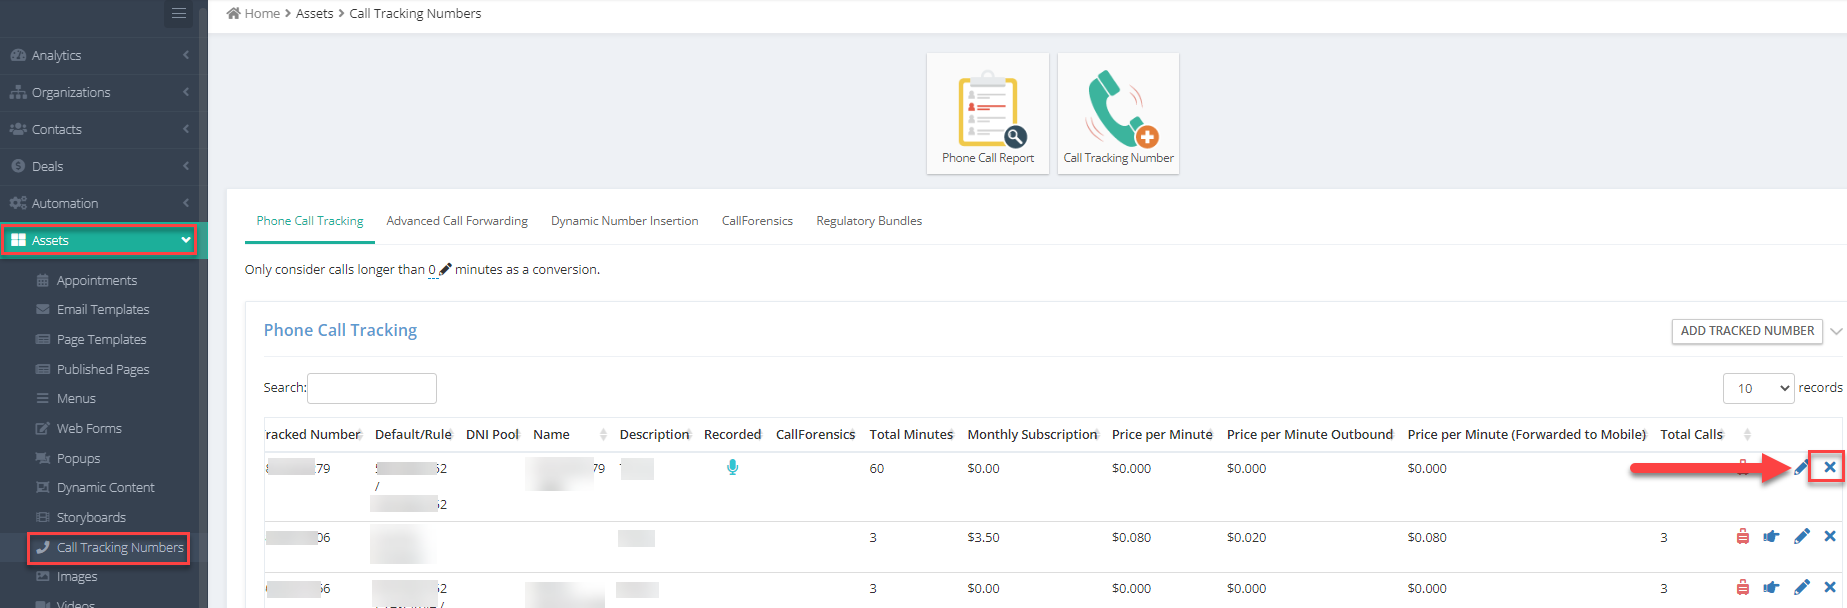Click the red suitcase icon in $3.50 row

pos(1743,537)
